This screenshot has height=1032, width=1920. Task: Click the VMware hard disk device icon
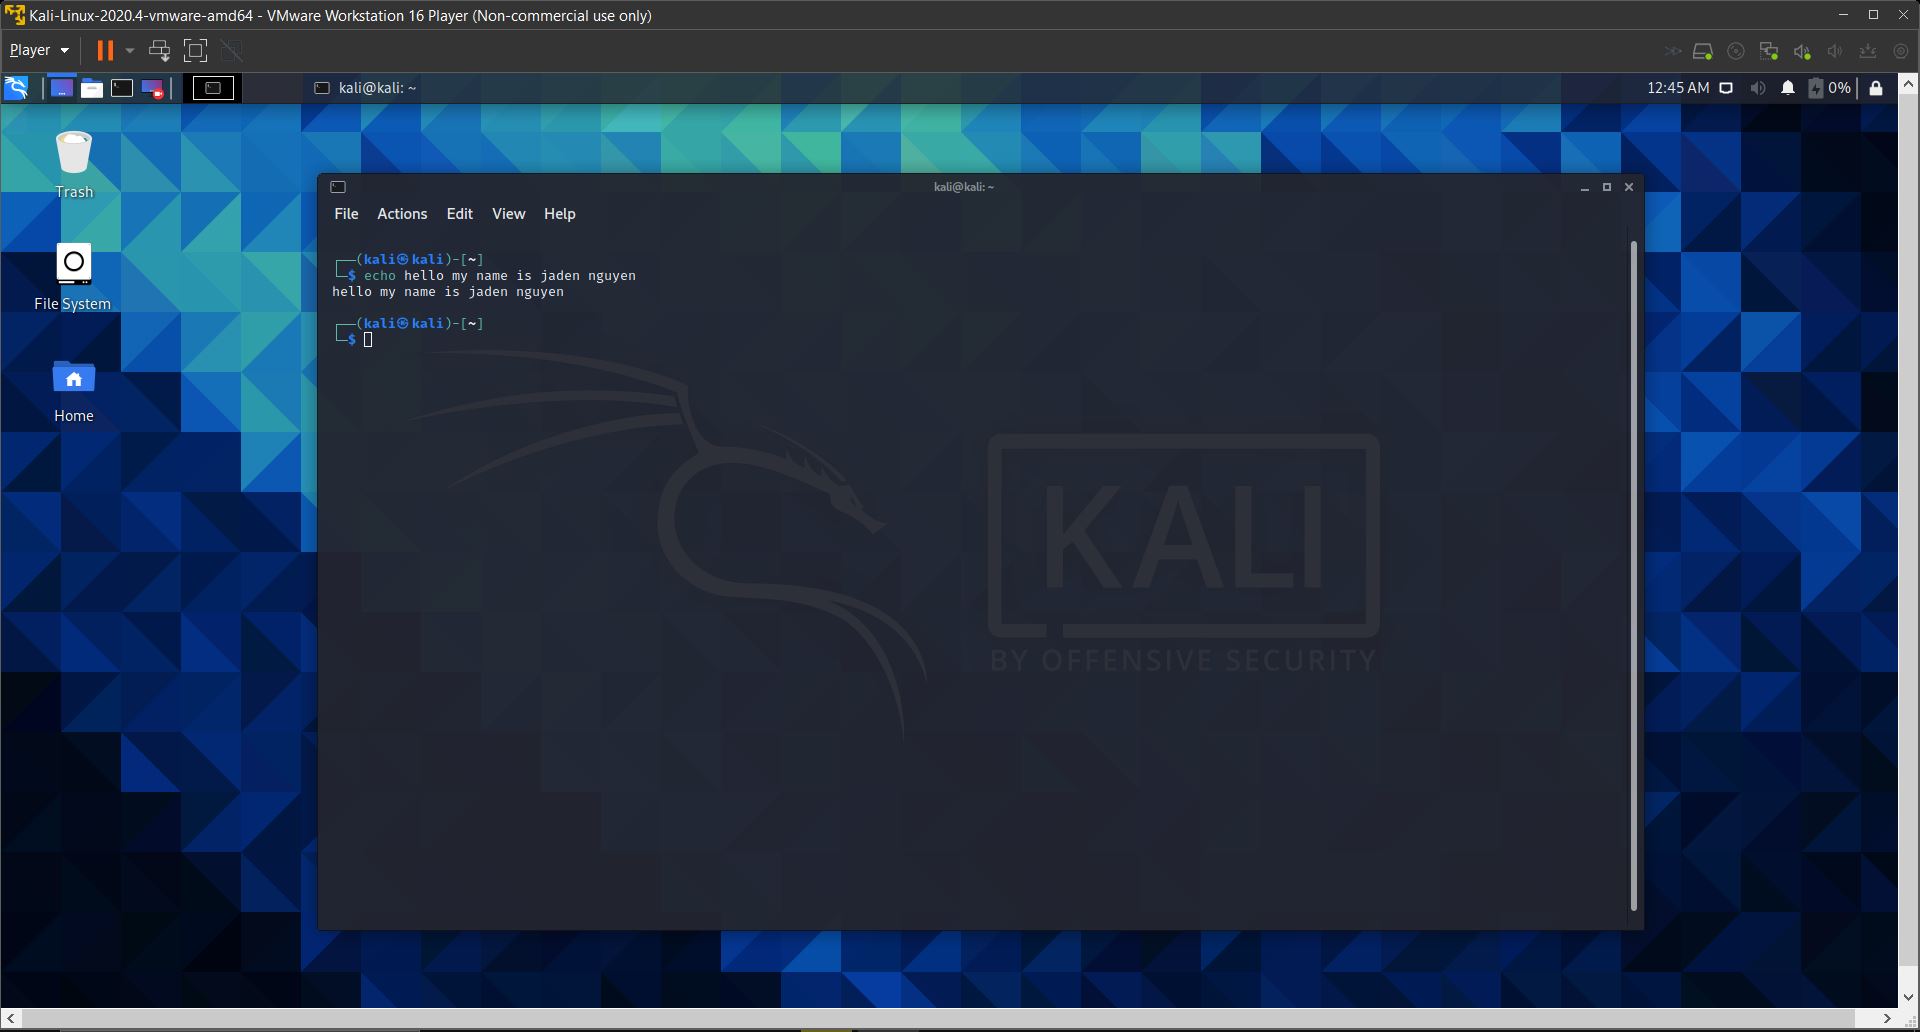tap(1703, 51)
